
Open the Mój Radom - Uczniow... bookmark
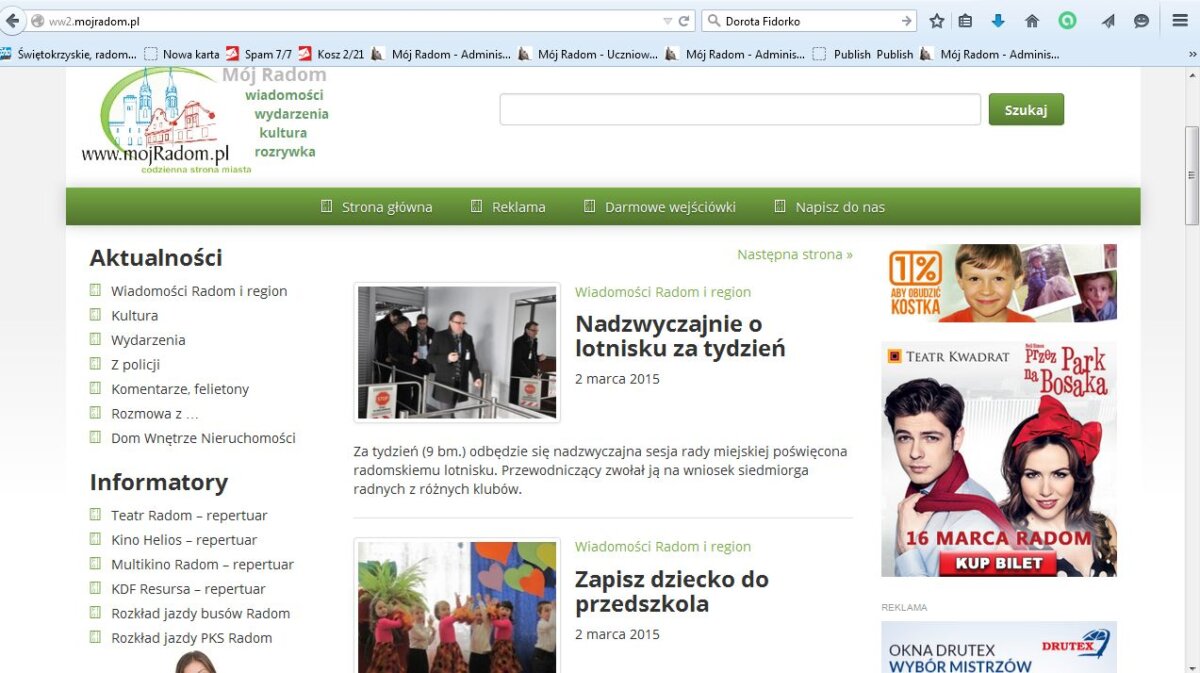[x=588, y=54]
